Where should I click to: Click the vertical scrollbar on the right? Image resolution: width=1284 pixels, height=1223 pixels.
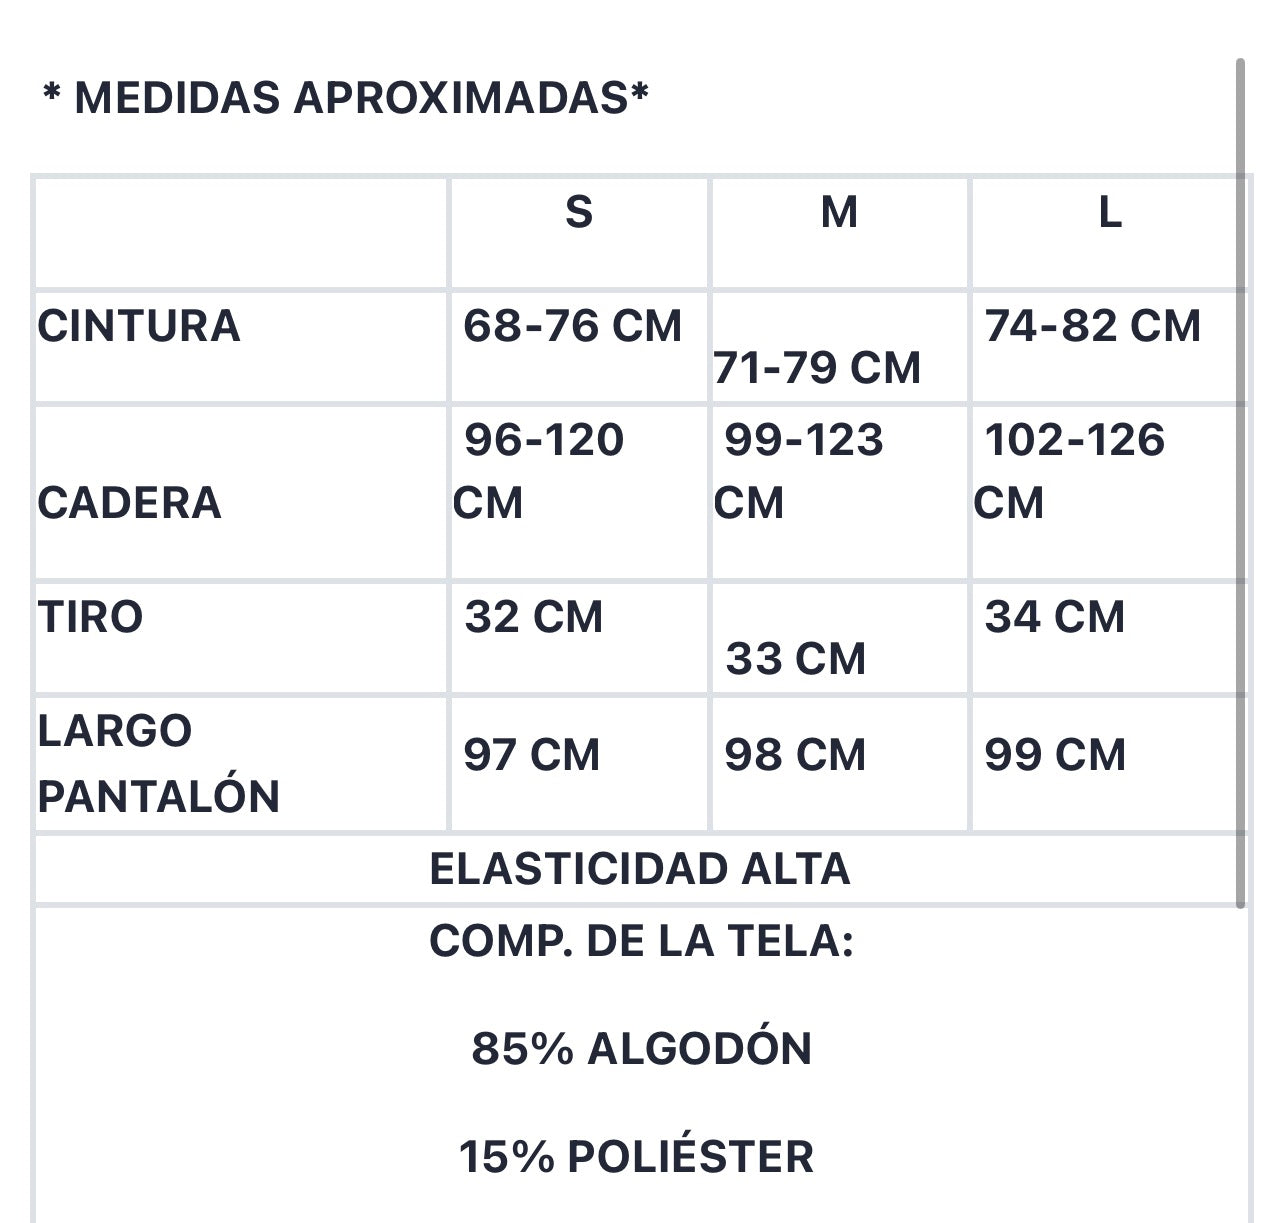click(1240, 483)
